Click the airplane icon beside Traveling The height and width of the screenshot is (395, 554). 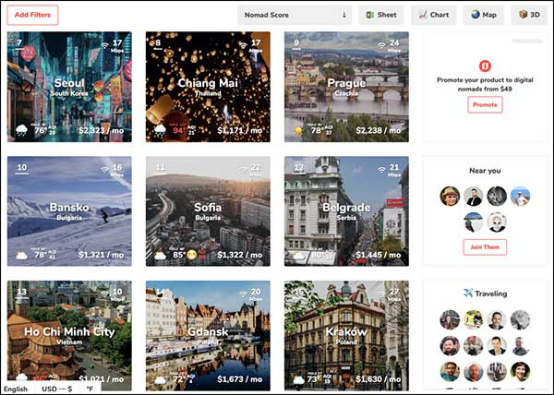pos(468,293)
